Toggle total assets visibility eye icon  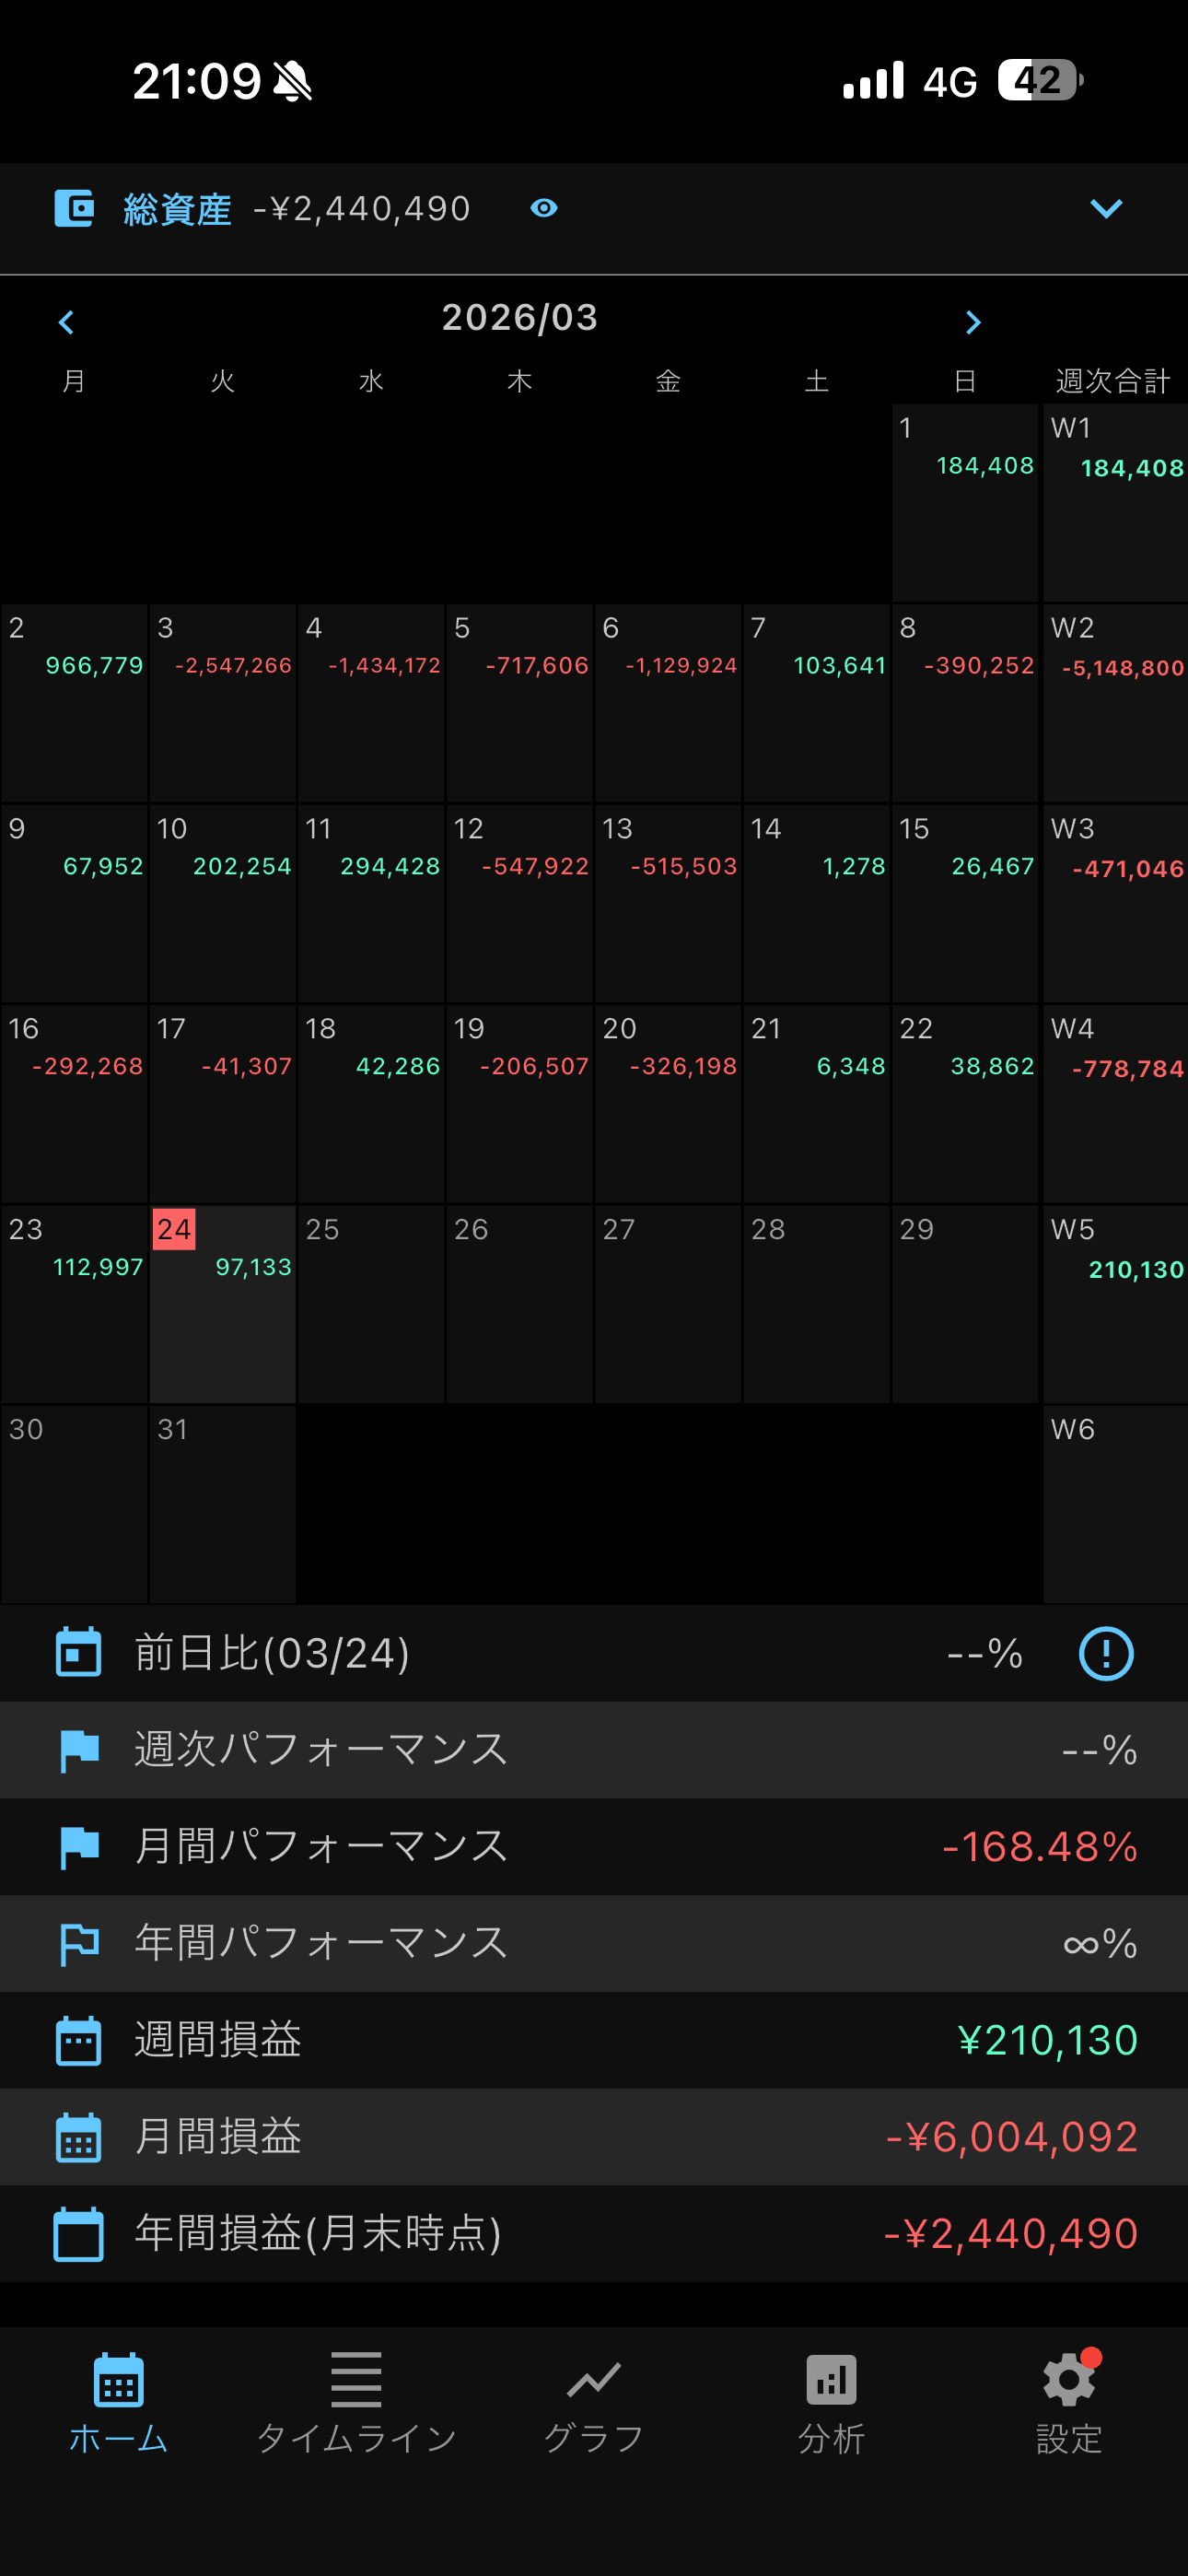[544, 208]
